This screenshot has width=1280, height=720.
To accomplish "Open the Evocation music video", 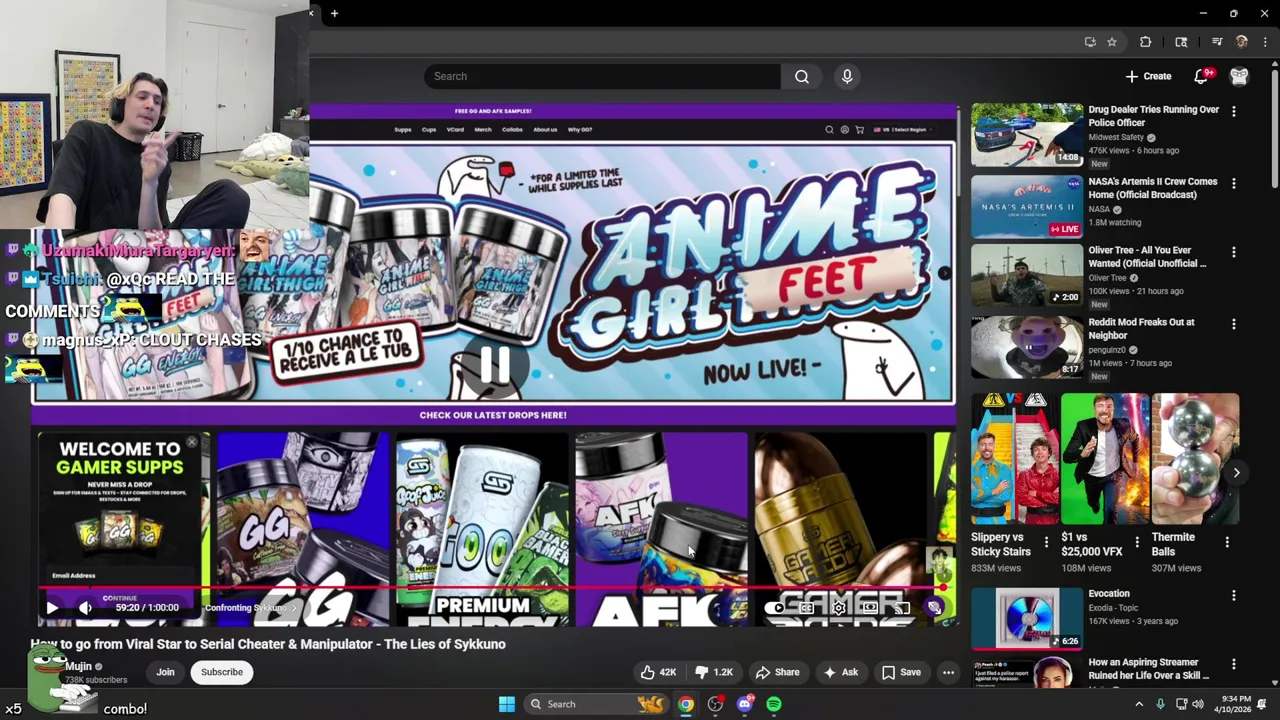I will pos(1026,618).
